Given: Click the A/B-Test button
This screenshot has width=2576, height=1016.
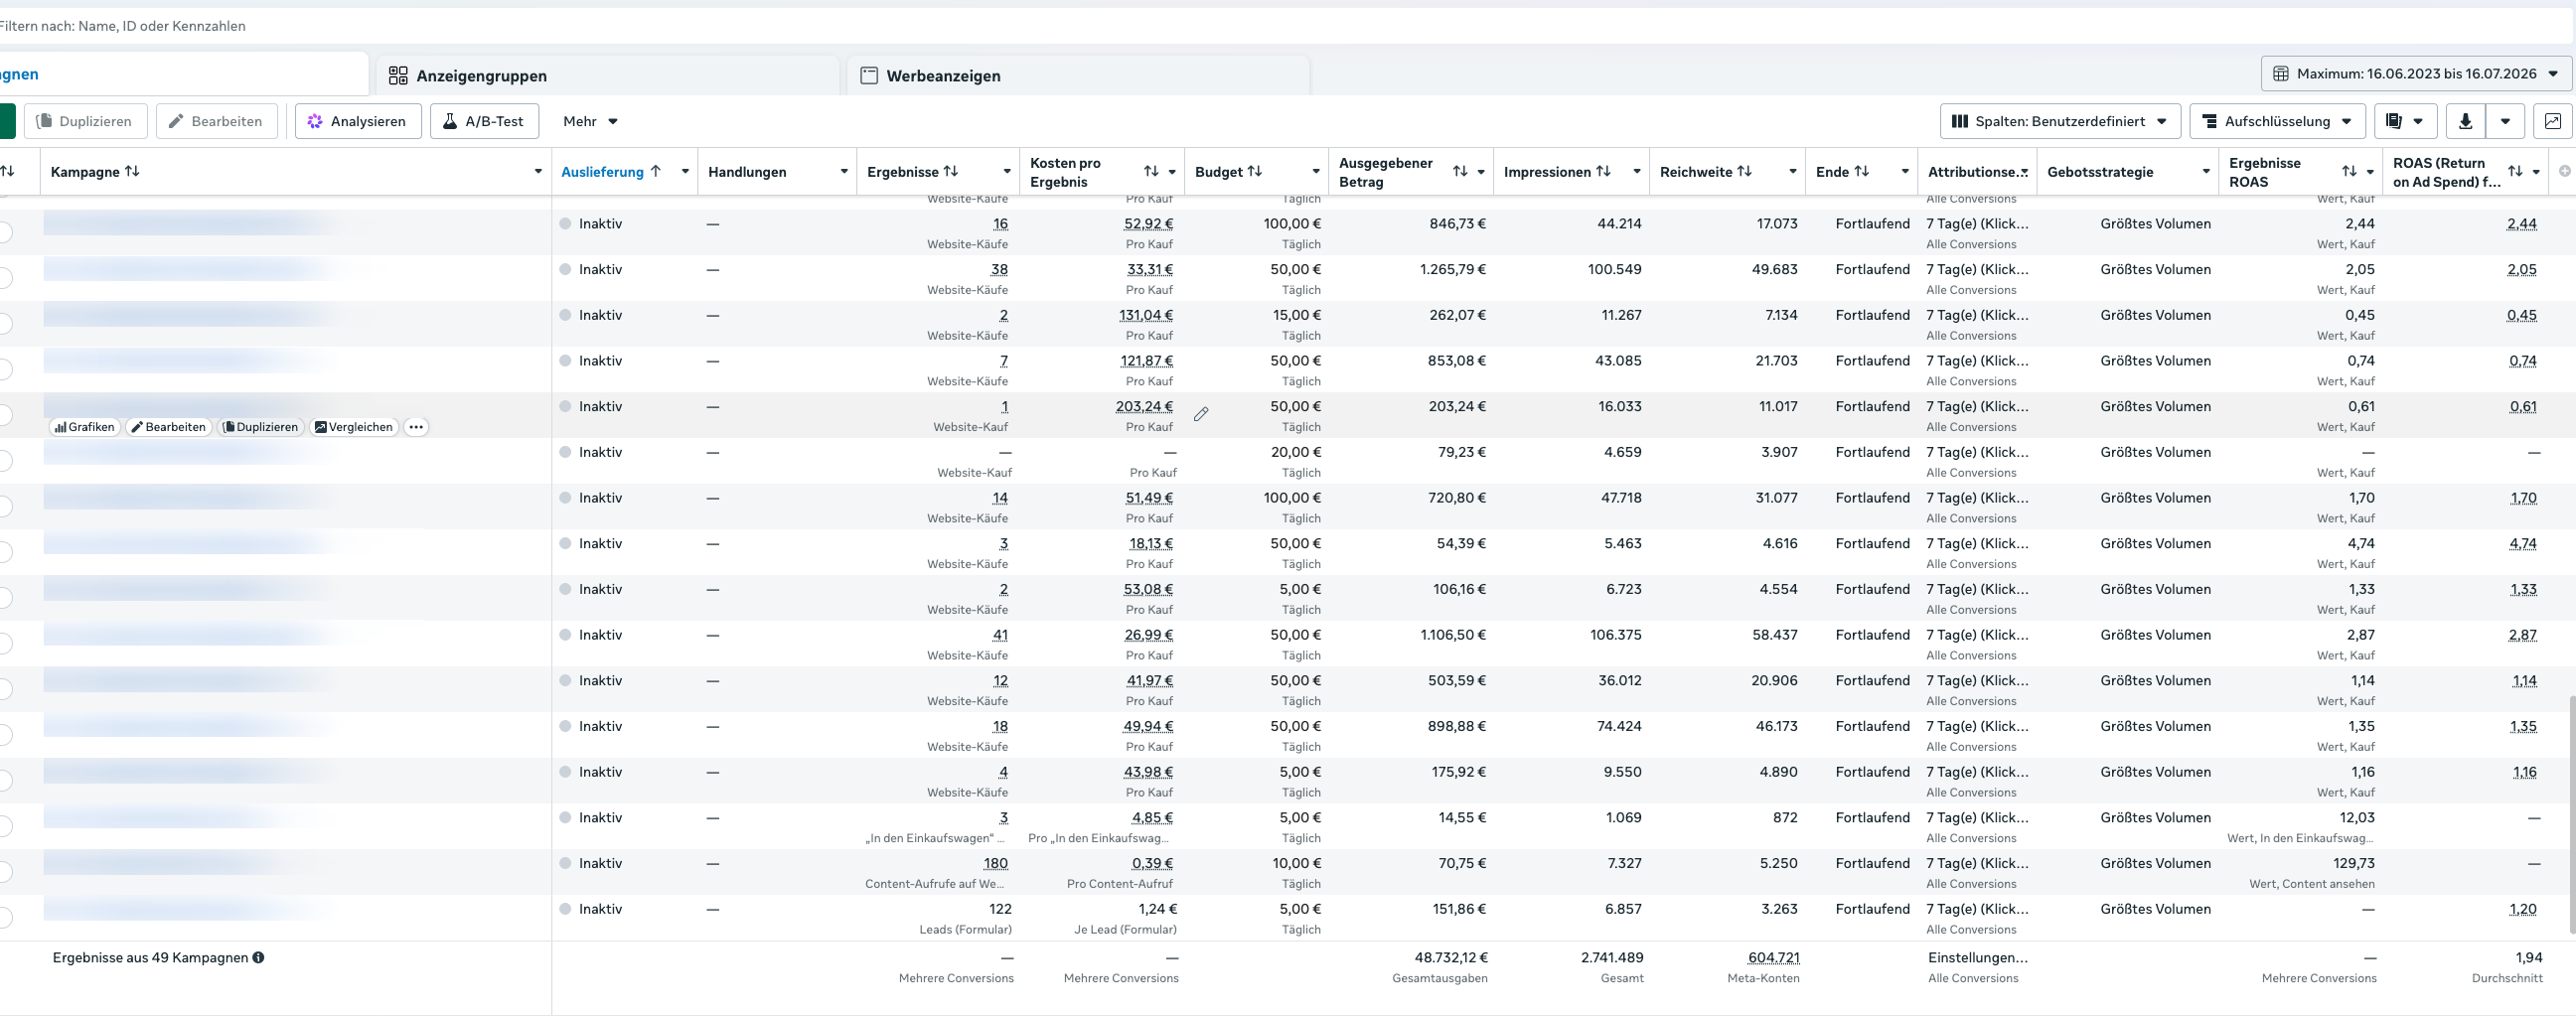Looking at the screenshot, I should (x=484, y=121).
